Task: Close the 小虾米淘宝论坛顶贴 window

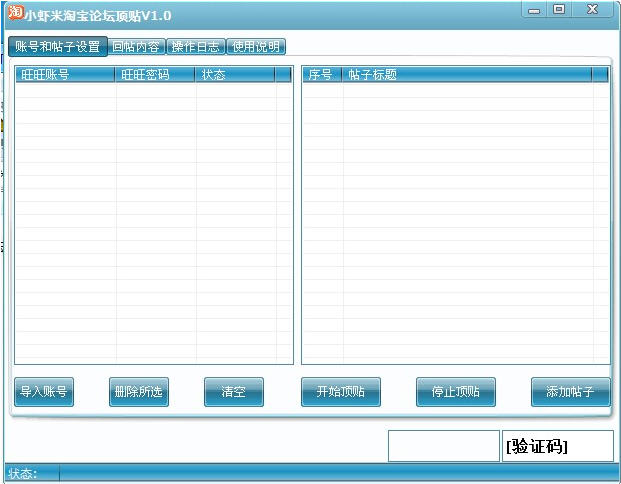Action: click(x=592, y=10)
